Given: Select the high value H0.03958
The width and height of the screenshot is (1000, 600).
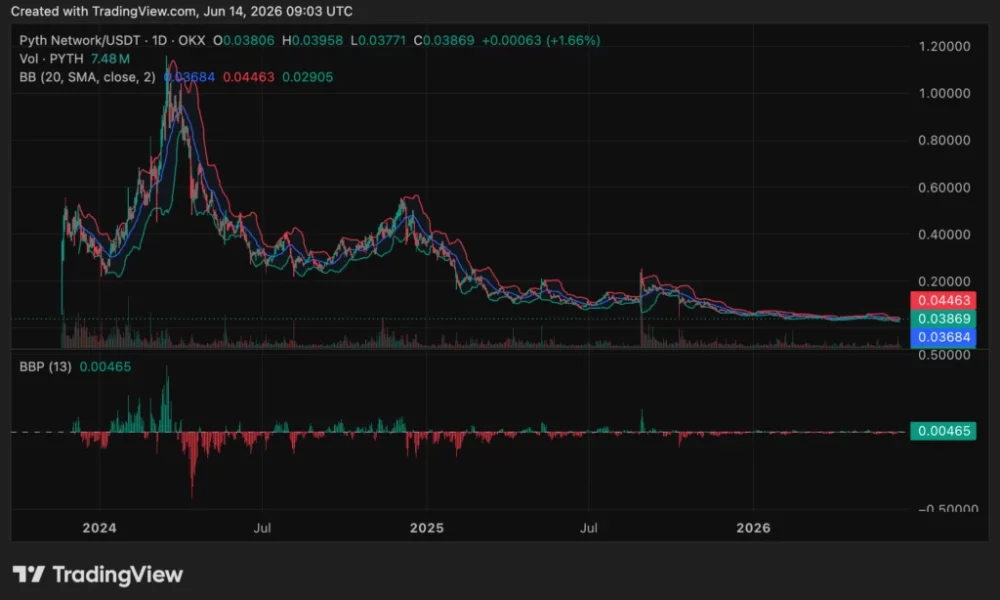Looking at the screenshot, I should point(312,40).
